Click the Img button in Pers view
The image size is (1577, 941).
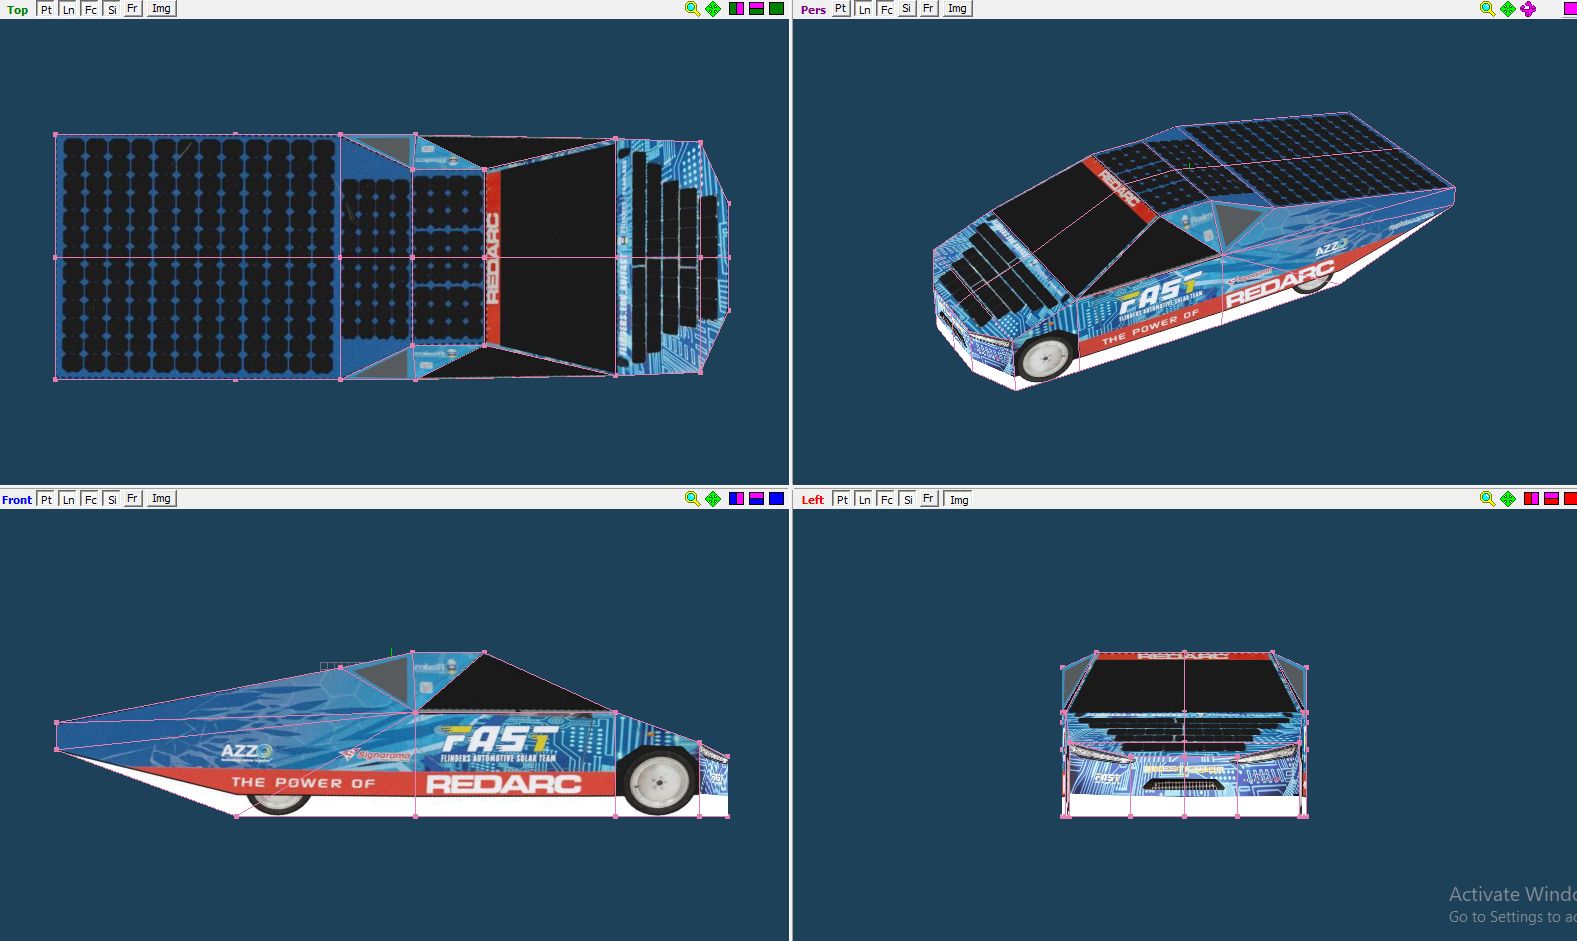tap(957, 9)
